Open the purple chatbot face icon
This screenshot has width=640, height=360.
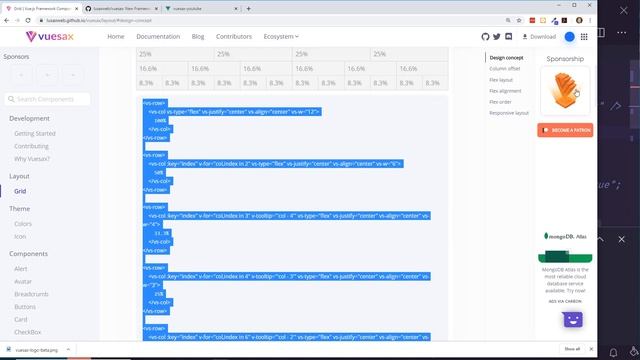[x=573, y=320]
